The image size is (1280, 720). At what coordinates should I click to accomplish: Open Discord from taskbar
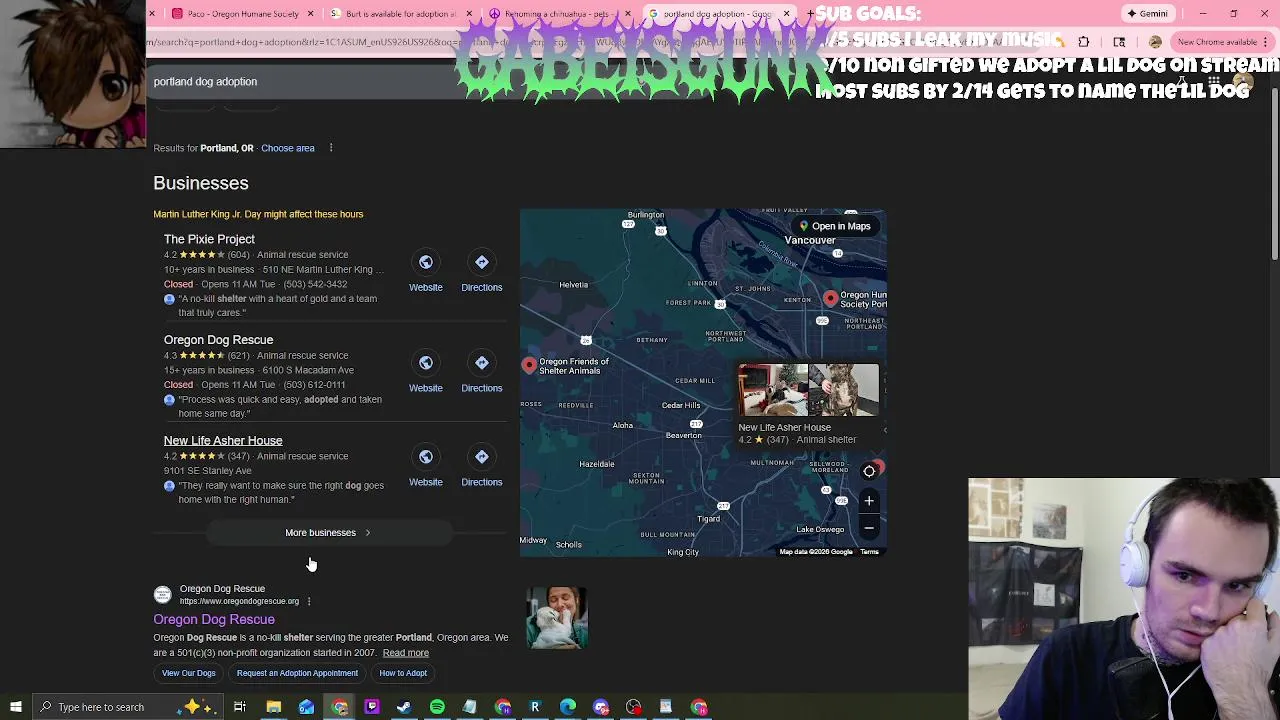point(601,707)
